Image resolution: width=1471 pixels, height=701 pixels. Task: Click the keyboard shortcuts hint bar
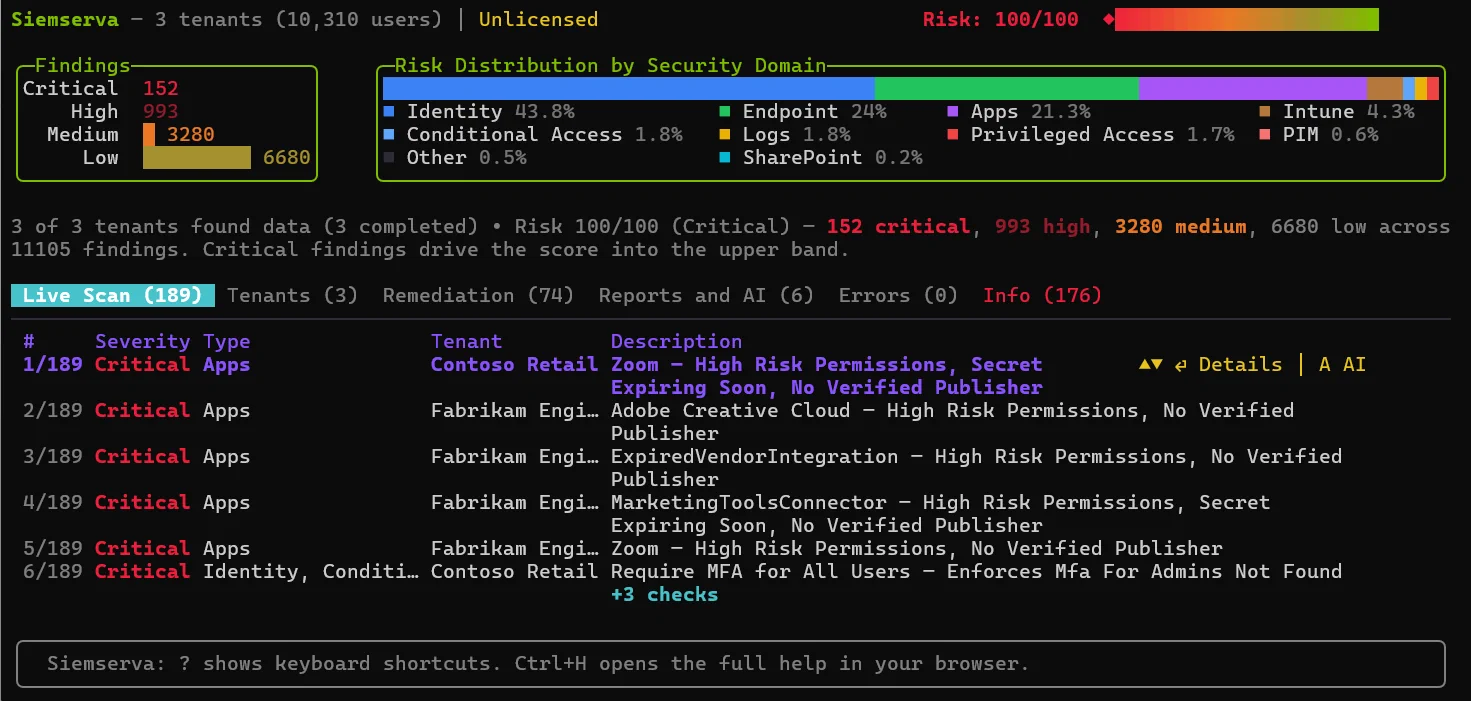(x=731, y=663)
